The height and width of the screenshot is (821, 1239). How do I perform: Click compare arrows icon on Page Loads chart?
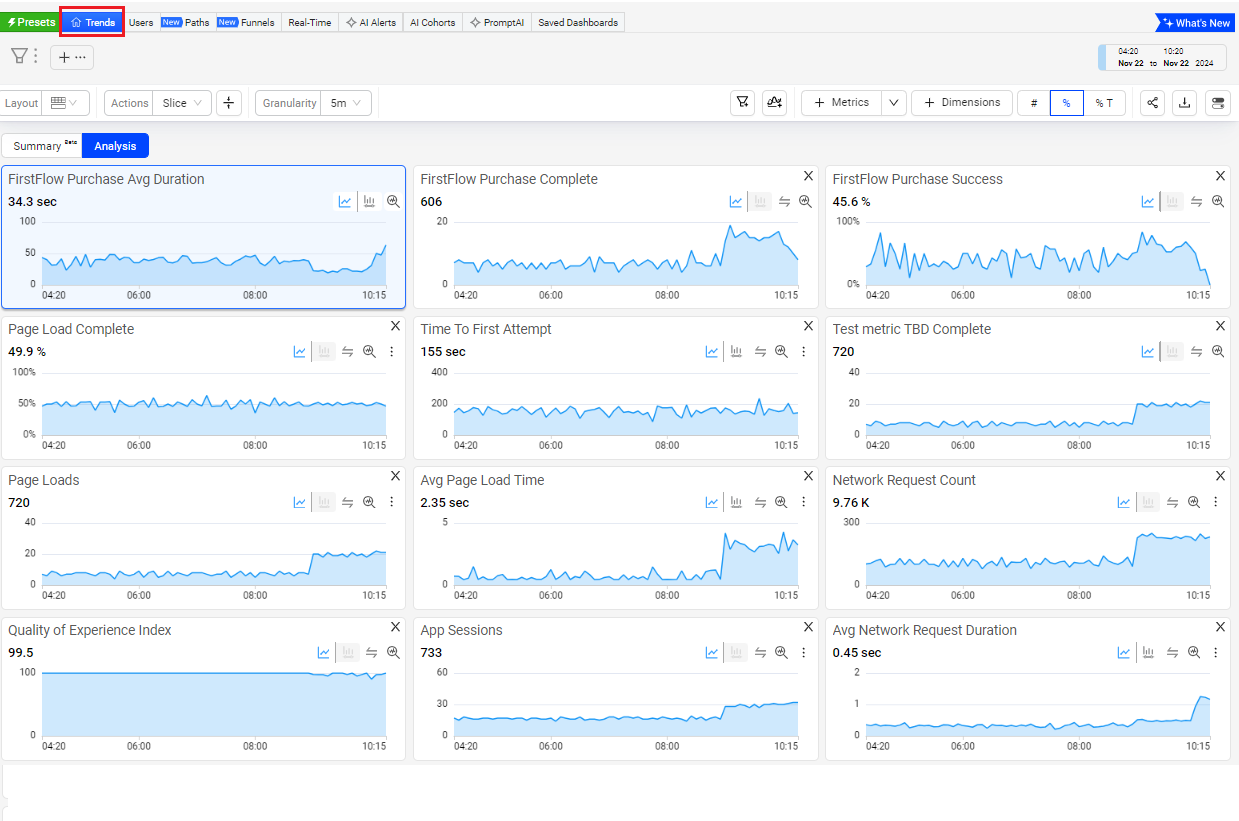(347, 502)
